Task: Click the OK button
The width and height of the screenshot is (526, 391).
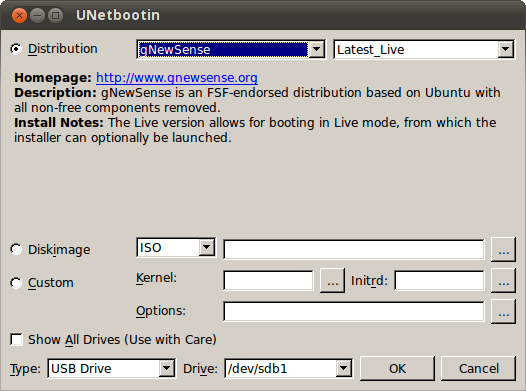Action: pyautogui.click(x=397, y=369)
